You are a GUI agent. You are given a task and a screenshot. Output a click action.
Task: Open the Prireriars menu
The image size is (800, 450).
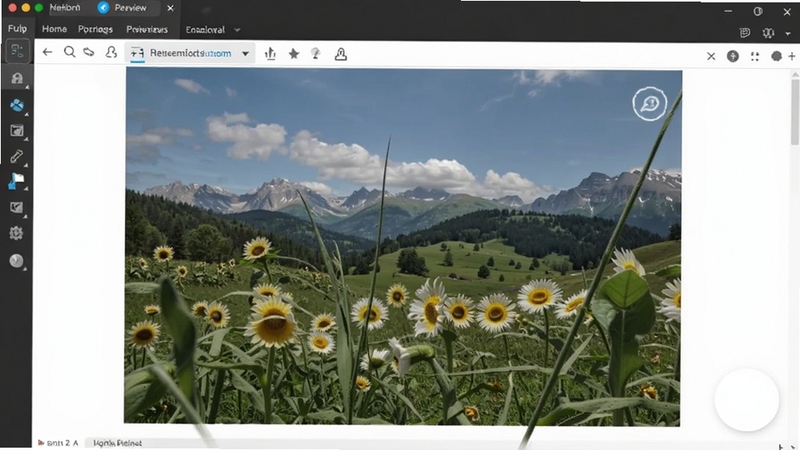tap(147, 30)
